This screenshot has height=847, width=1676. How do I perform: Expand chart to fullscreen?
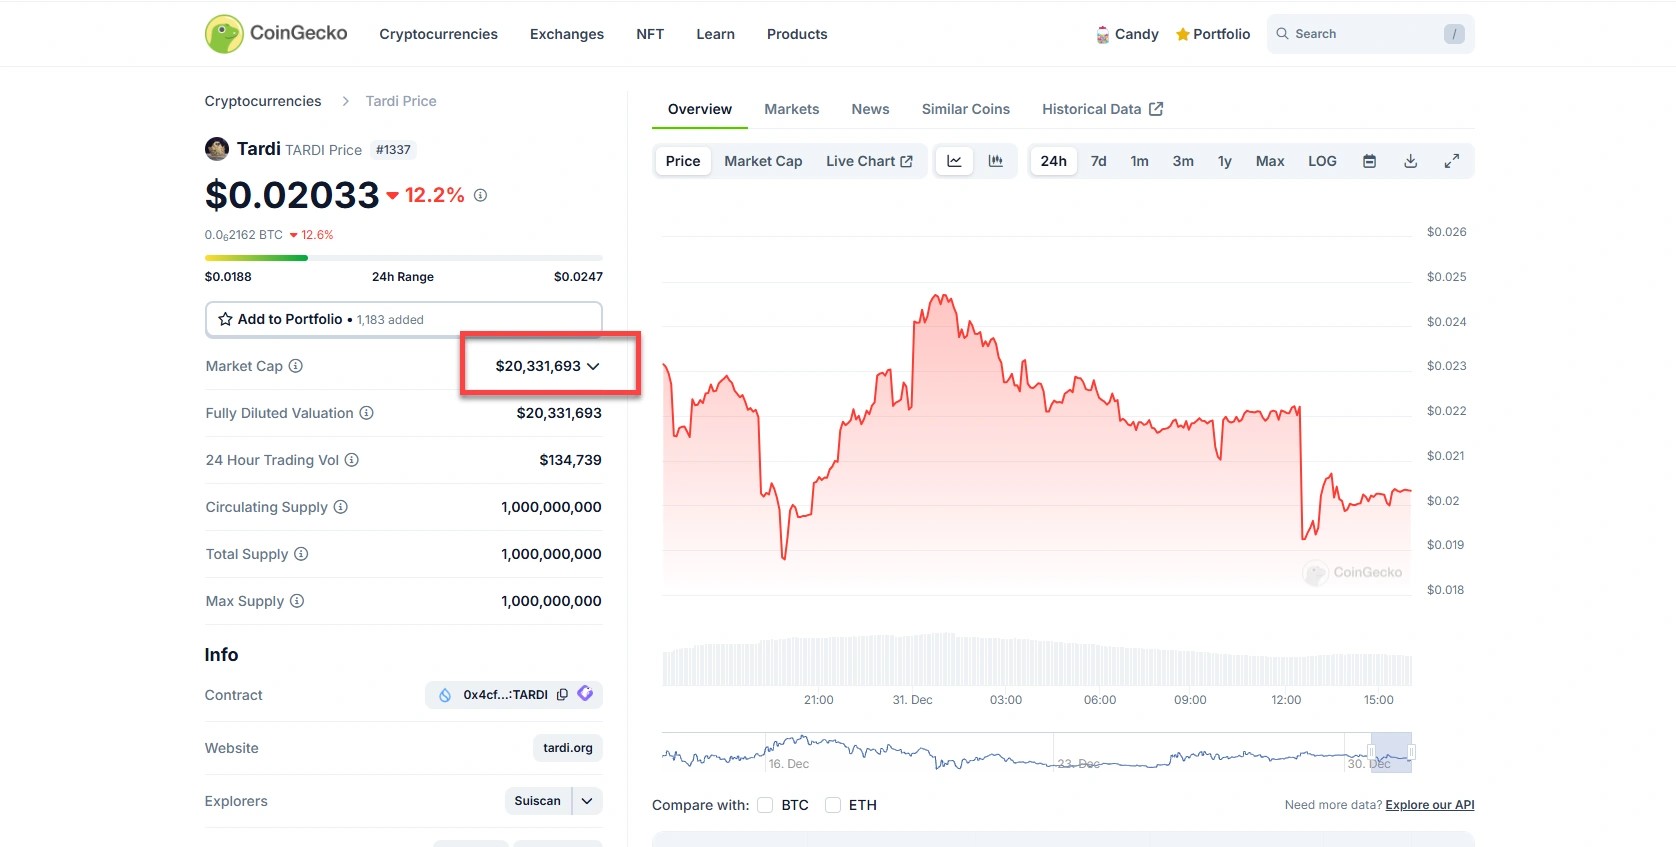(1452, 161)
